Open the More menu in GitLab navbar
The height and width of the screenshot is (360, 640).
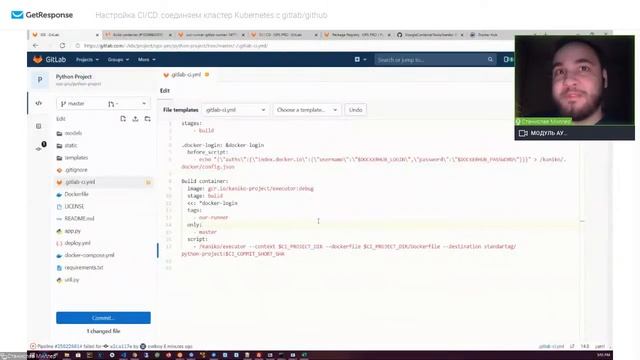pos(147,60)
